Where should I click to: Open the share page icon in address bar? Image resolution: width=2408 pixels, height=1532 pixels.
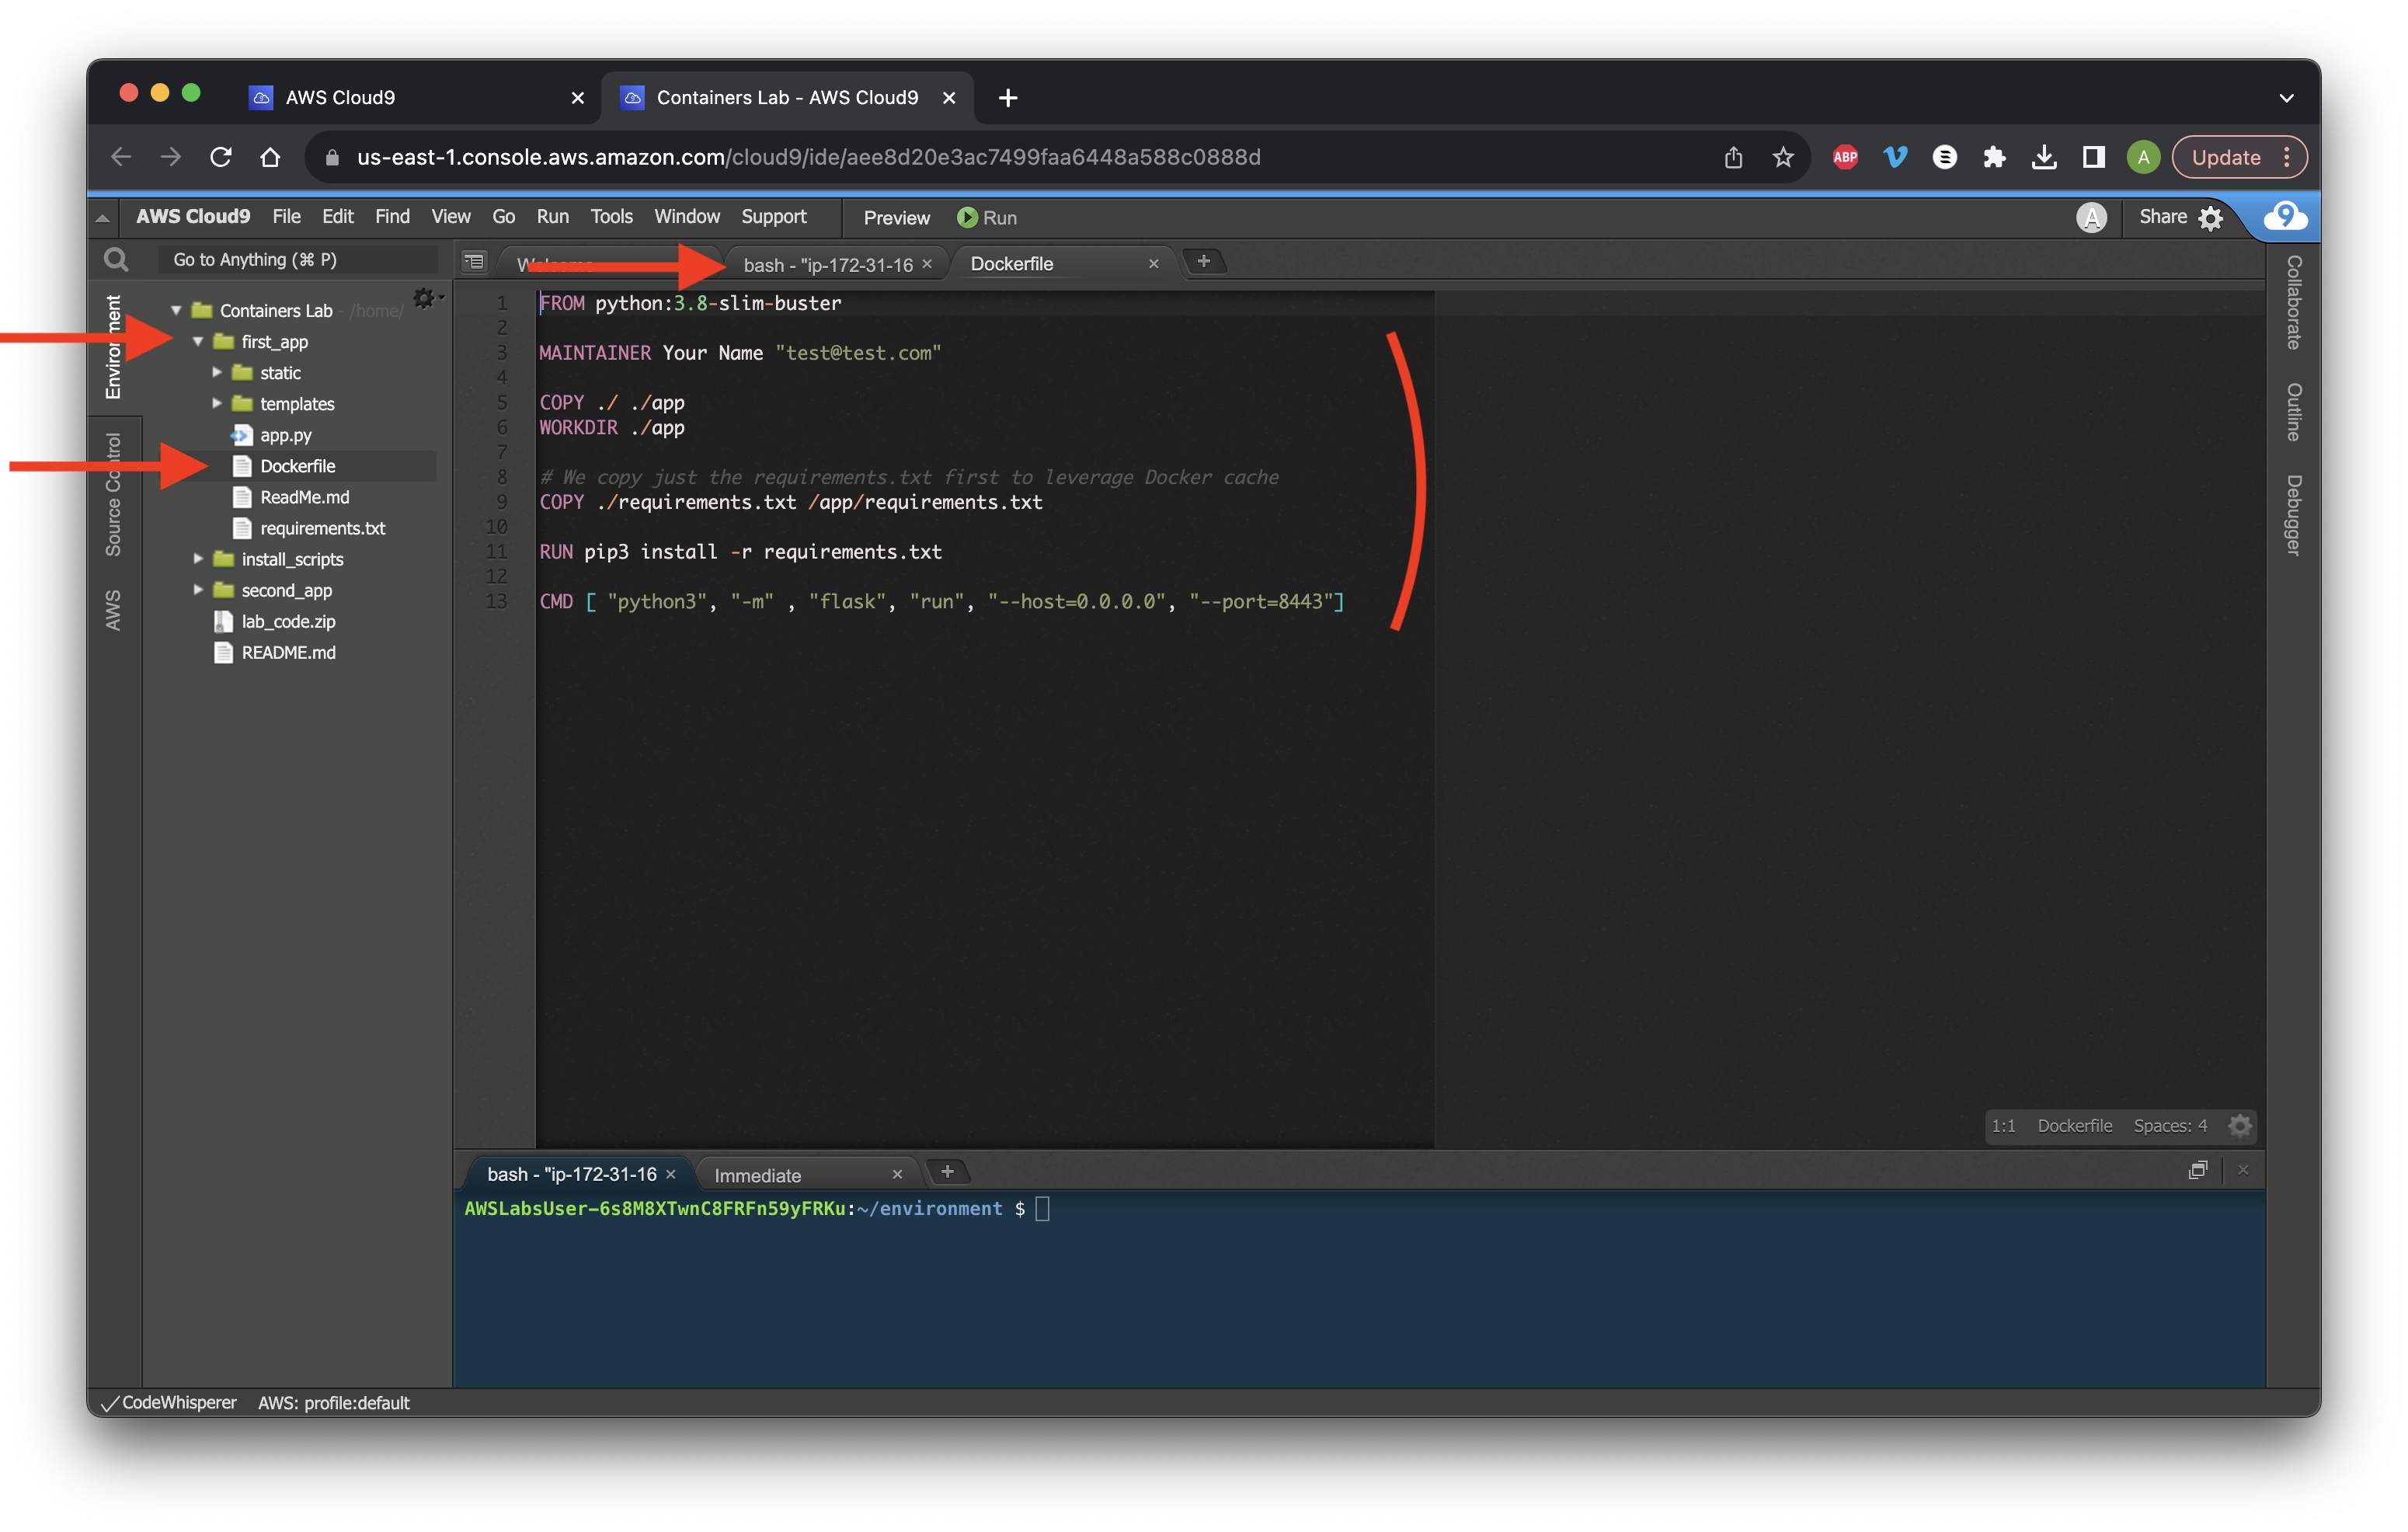[1733, 157]
